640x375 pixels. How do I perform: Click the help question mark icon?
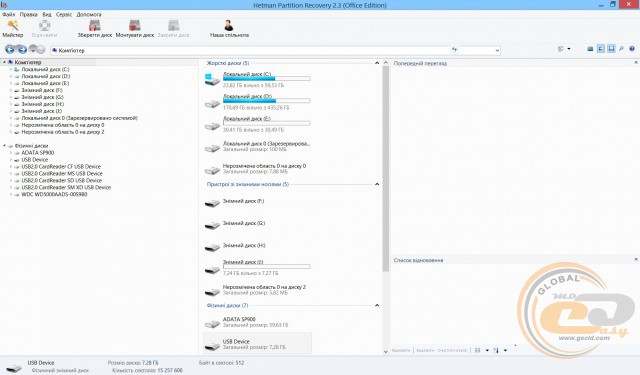(x=632, y=49)
